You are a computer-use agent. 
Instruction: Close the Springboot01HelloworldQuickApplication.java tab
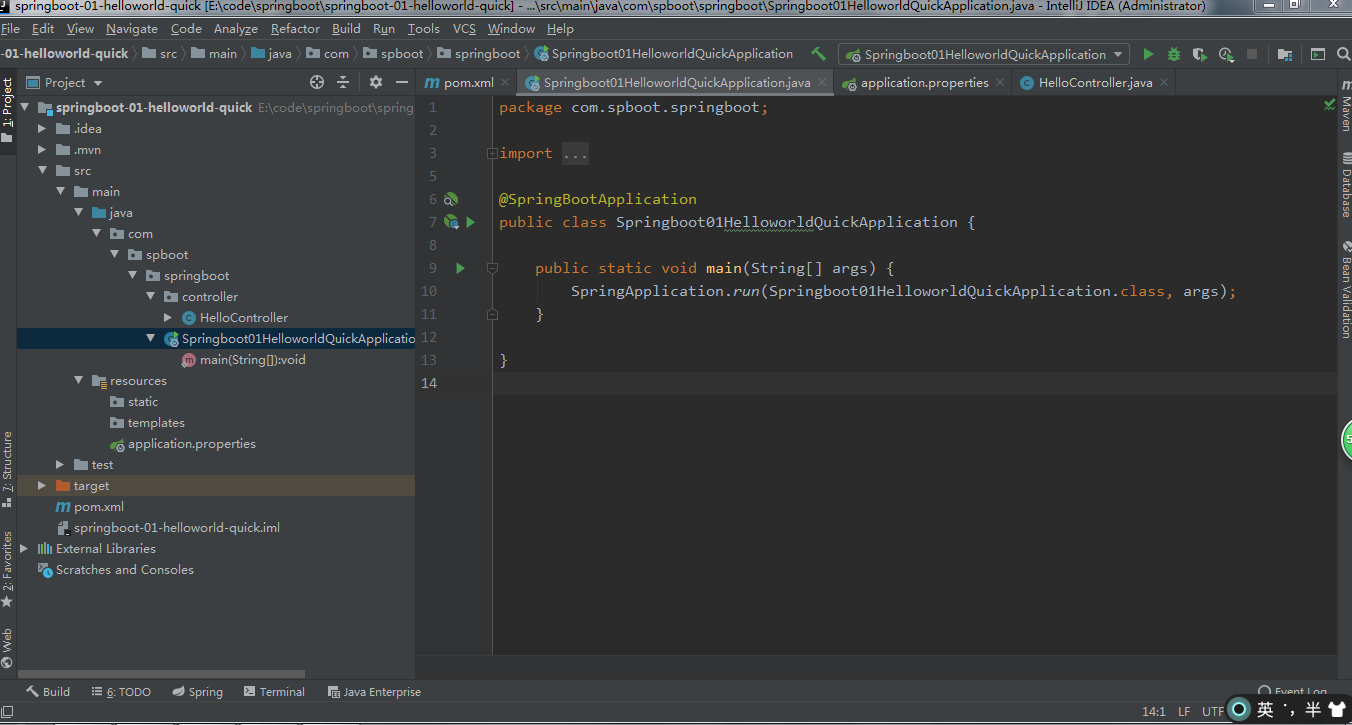tap(822, 83)
